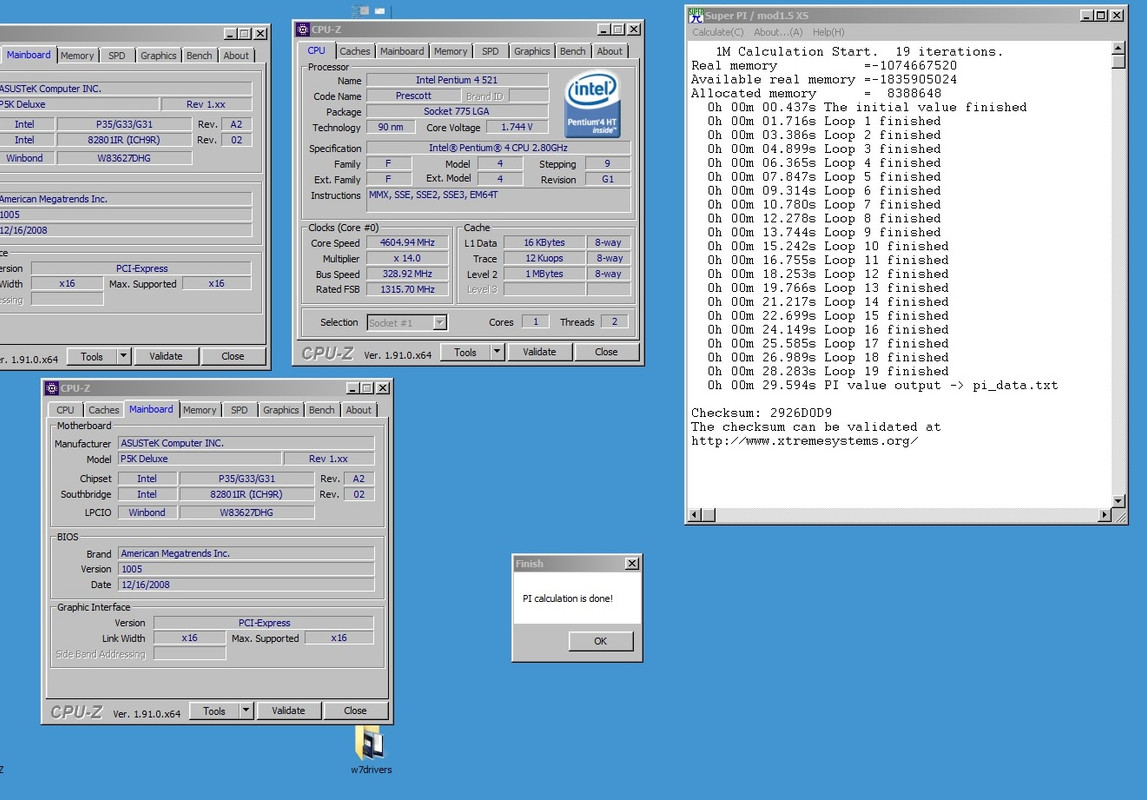
Task: Open Tools dropdown arrow in center CPU-Z window
Action: pyautogui.click(x=497, y=352)
